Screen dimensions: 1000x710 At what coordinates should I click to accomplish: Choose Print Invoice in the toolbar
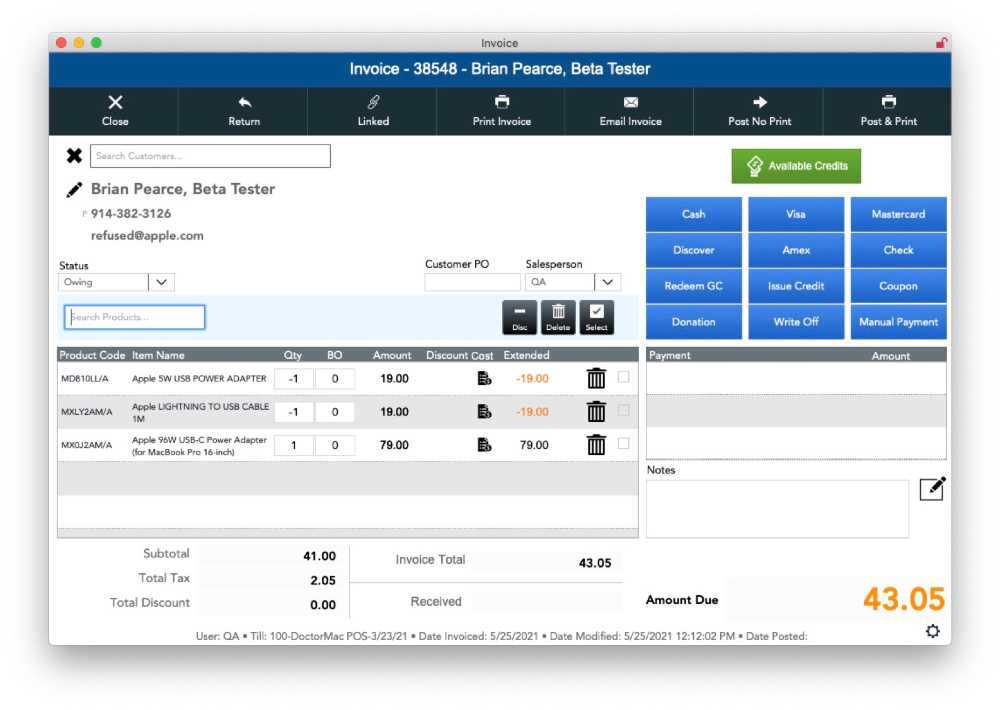point(501,111)
